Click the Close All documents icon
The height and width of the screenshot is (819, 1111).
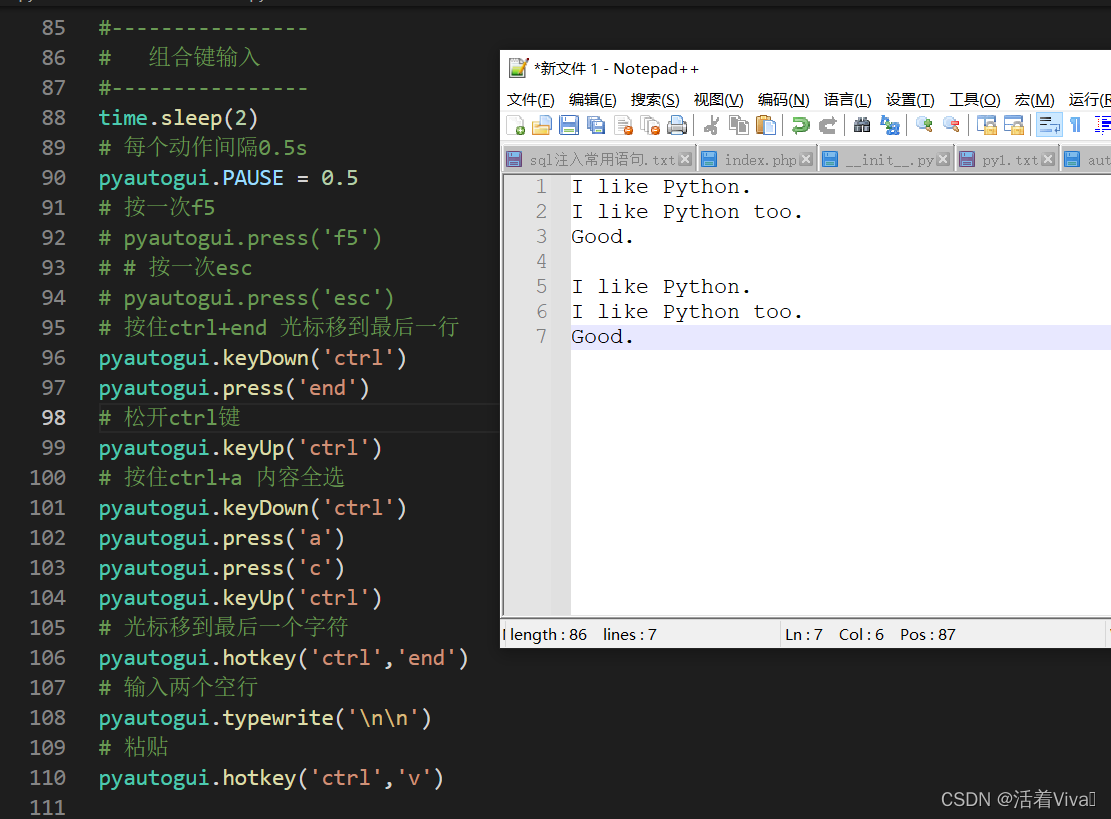click(x=650, y=125)
